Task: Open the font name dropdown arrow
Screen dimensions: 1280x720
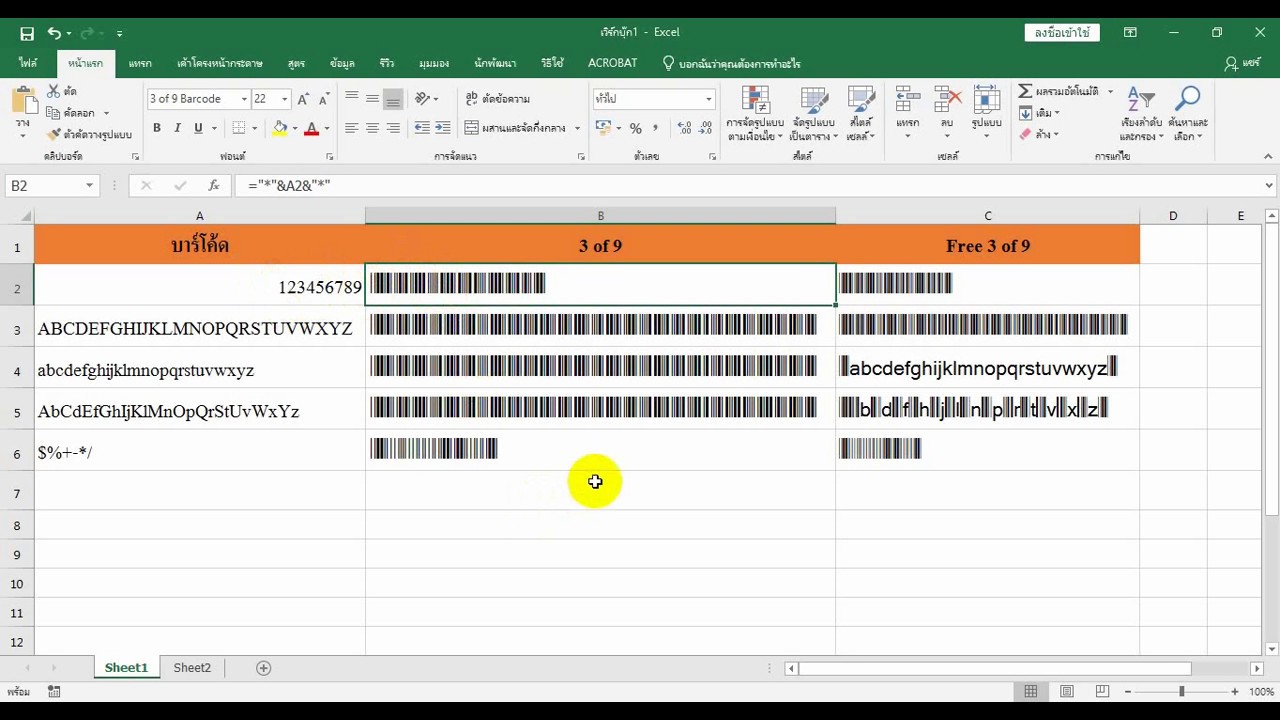Action: pos(243,99)
